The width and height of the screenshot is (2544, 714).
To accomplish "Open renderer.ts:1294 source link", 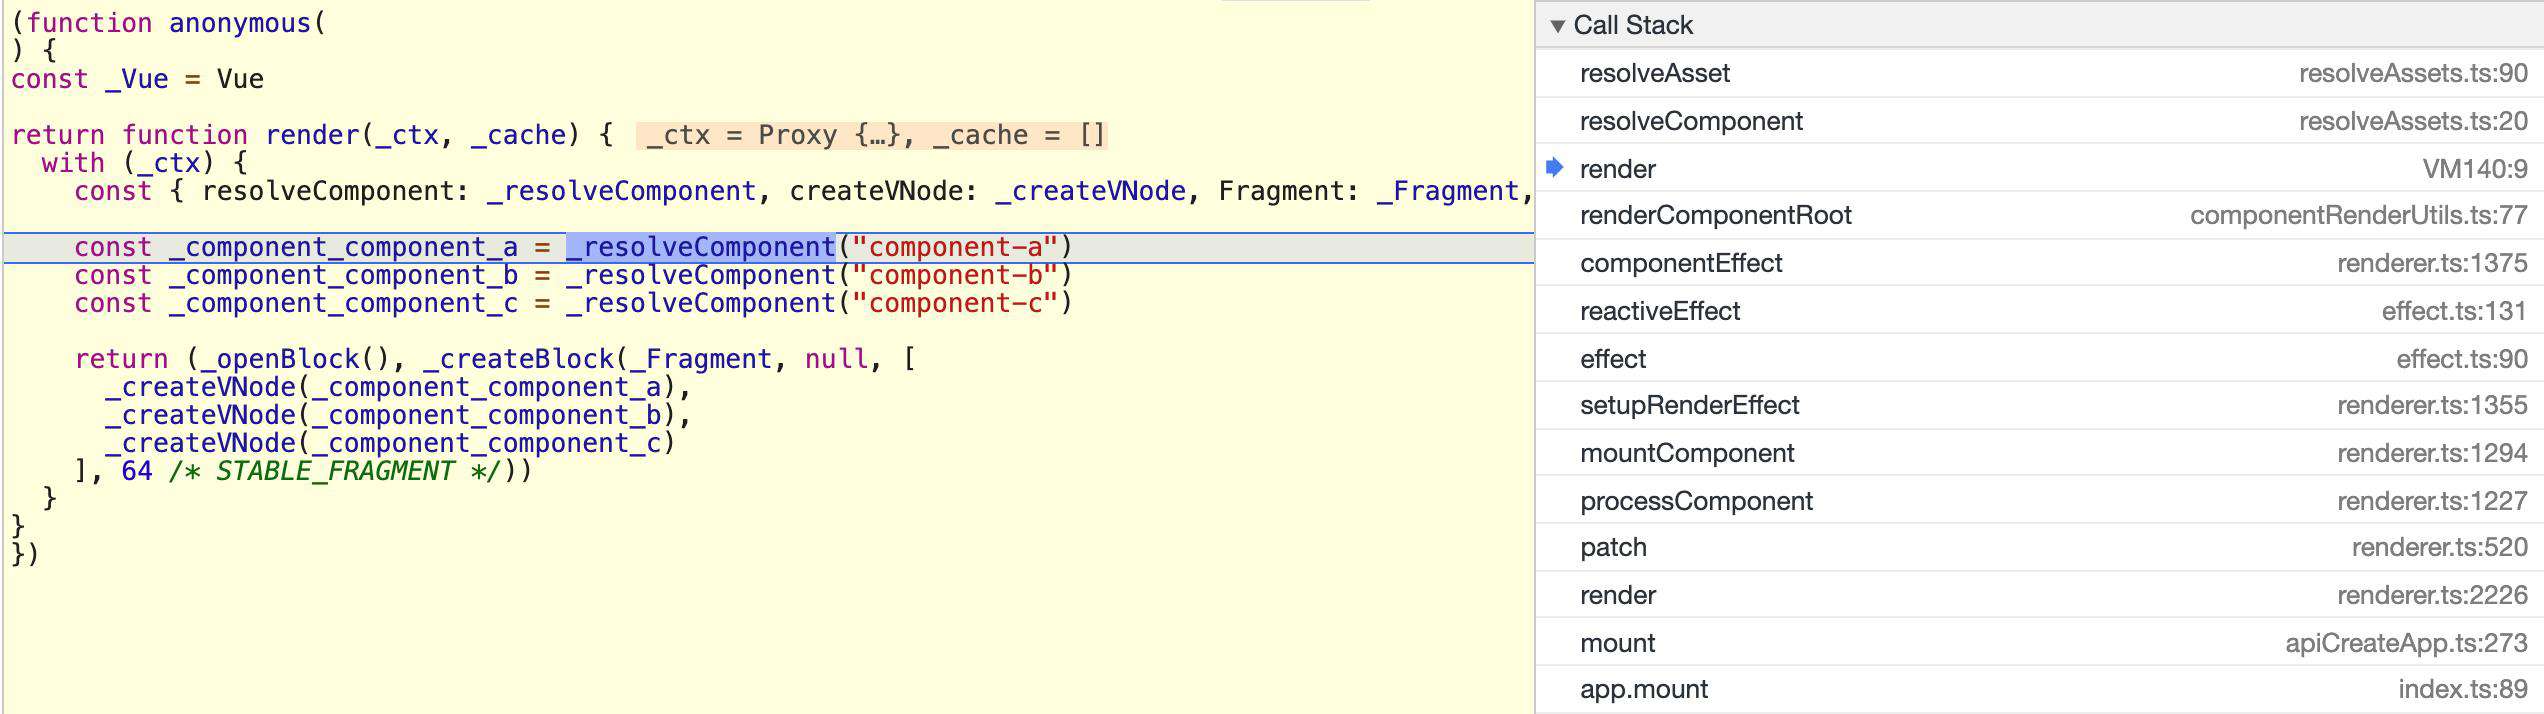I will point(2432,453).
